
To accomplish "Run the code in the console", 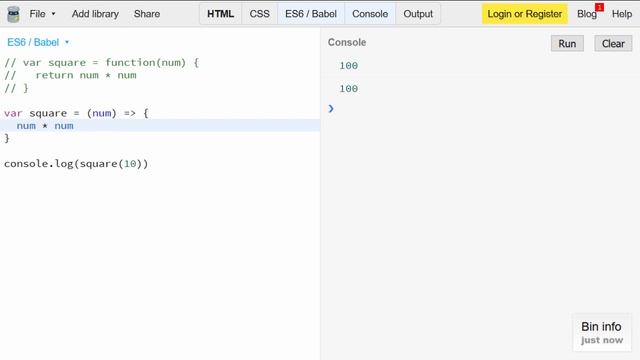I will coord(567,44).
